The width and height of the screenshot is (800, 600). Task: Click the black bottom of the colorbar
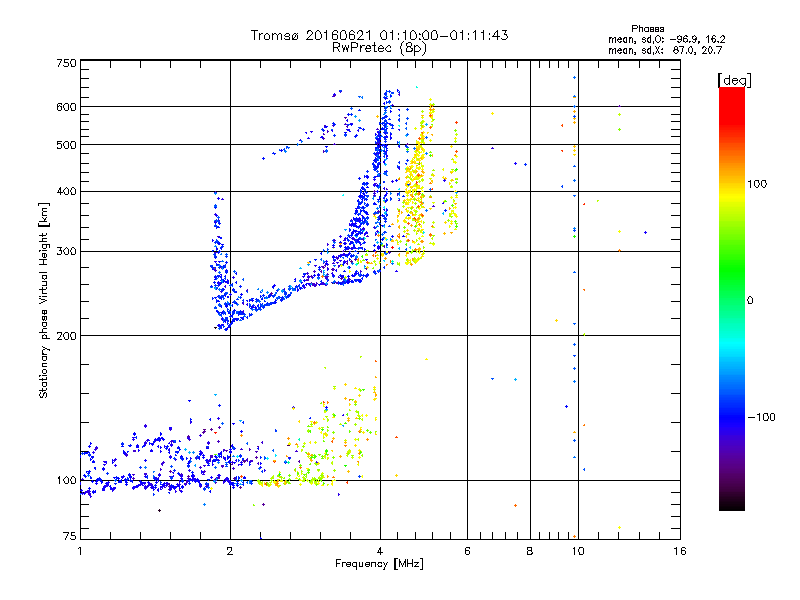pos(732,503)
